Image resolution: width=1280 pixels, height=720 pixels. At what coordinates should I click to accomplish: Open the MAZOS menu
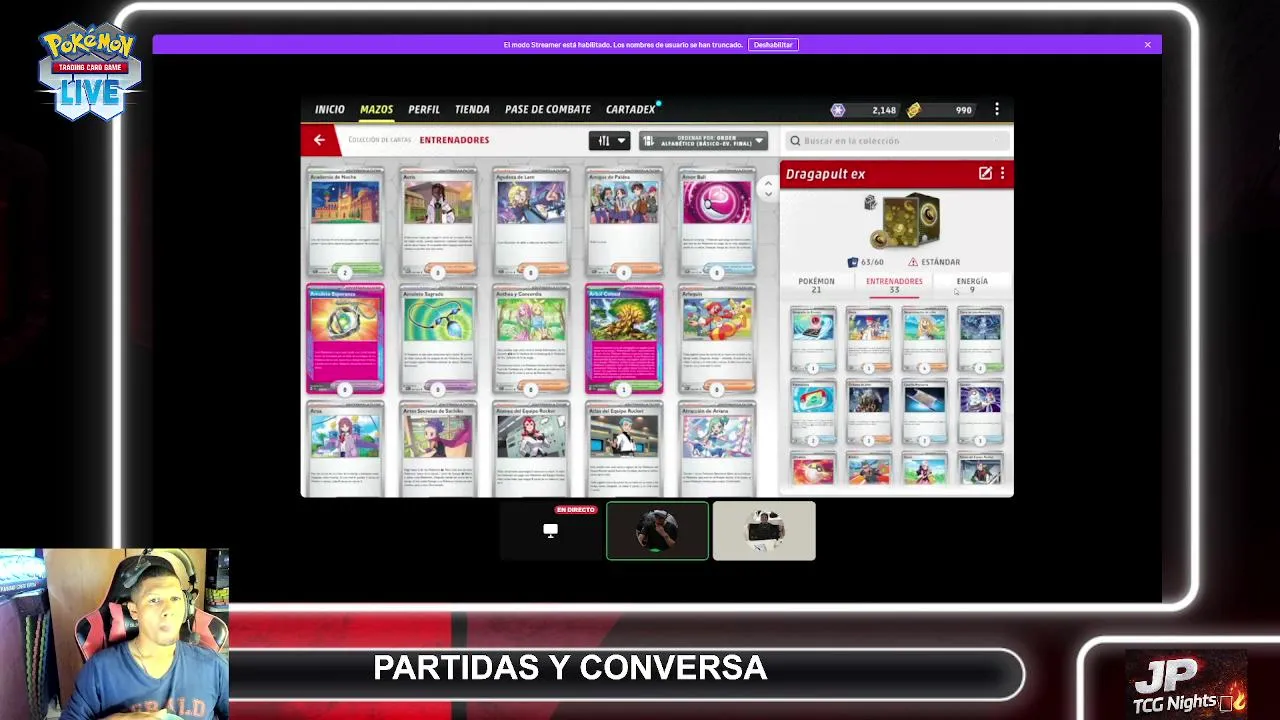[376, 109]
